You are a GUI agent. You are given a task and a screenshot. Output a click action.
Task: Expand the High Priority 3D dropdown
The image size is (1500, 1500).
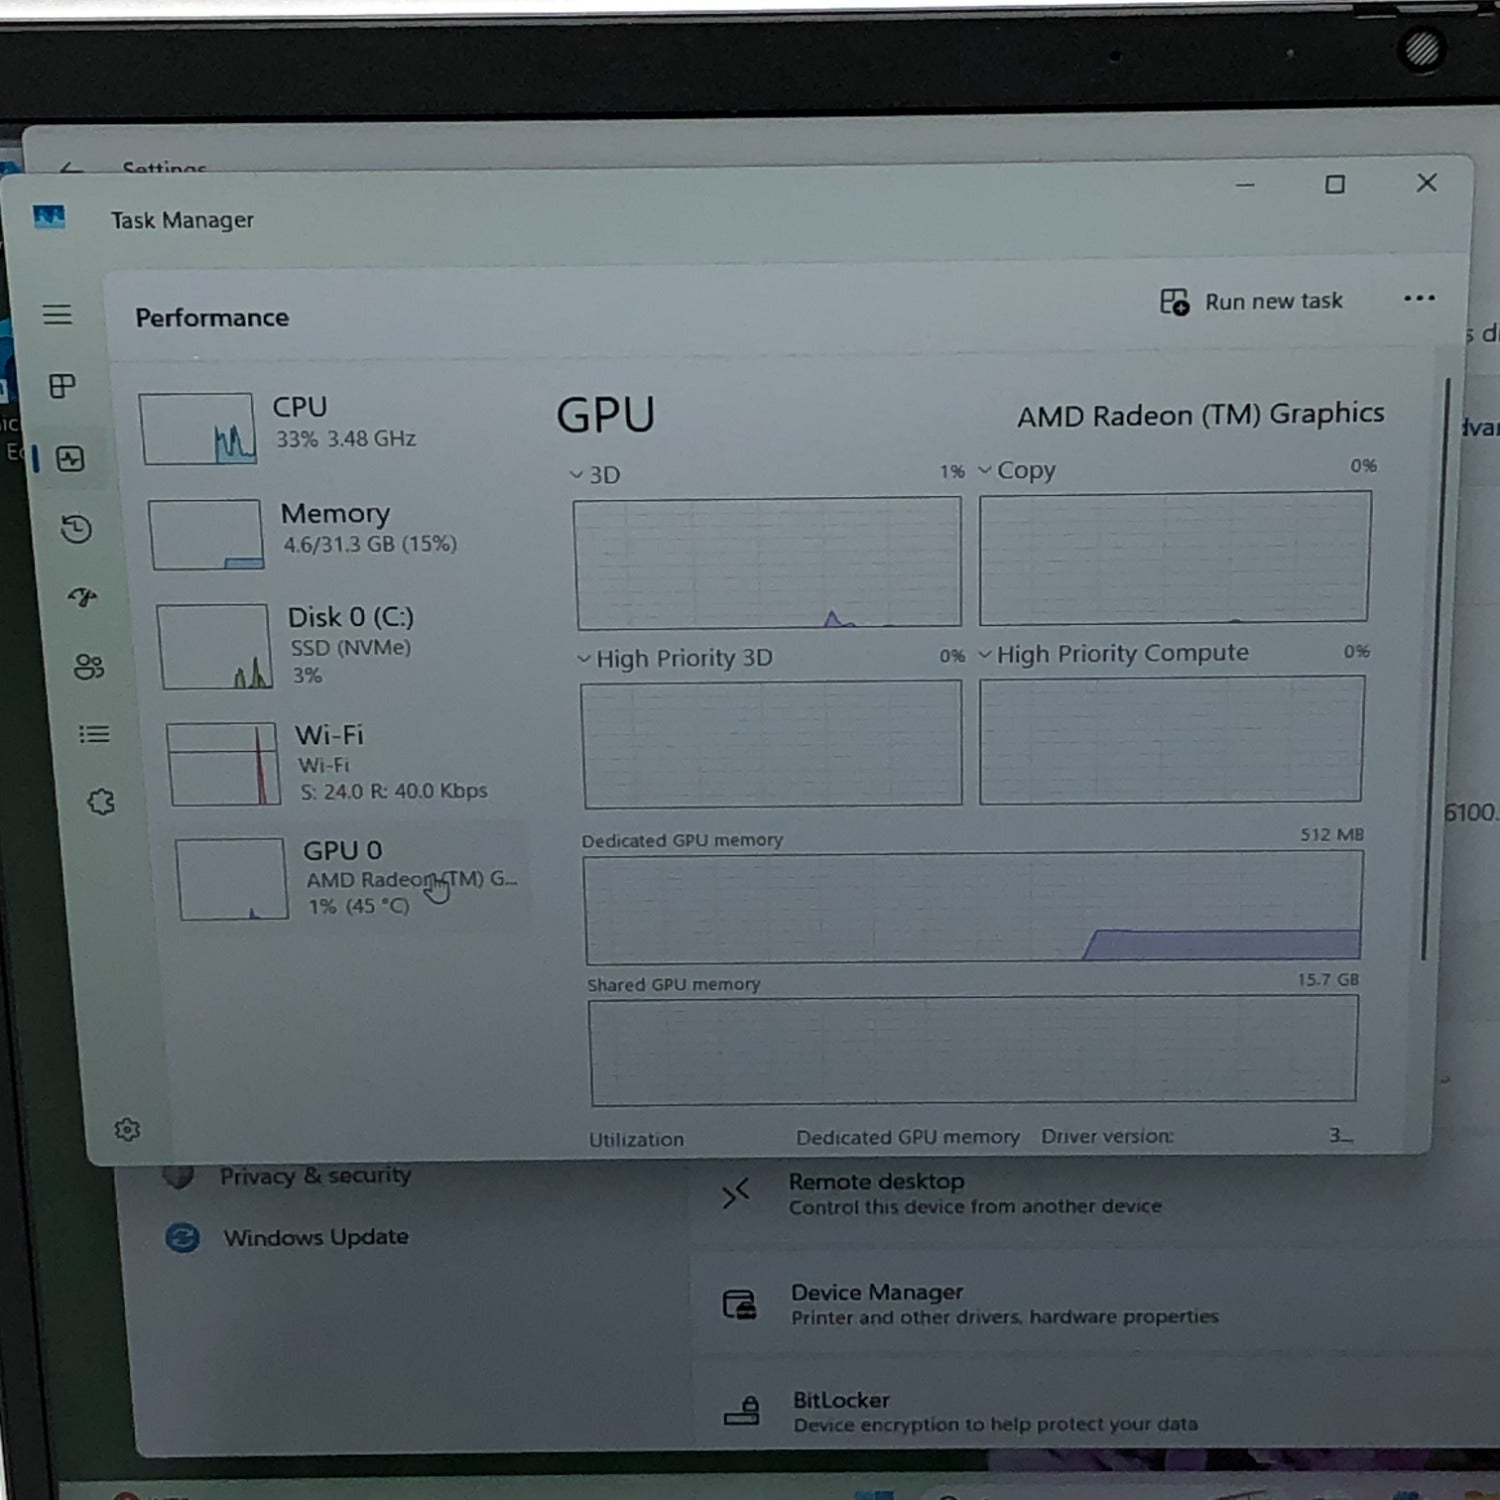676,659
